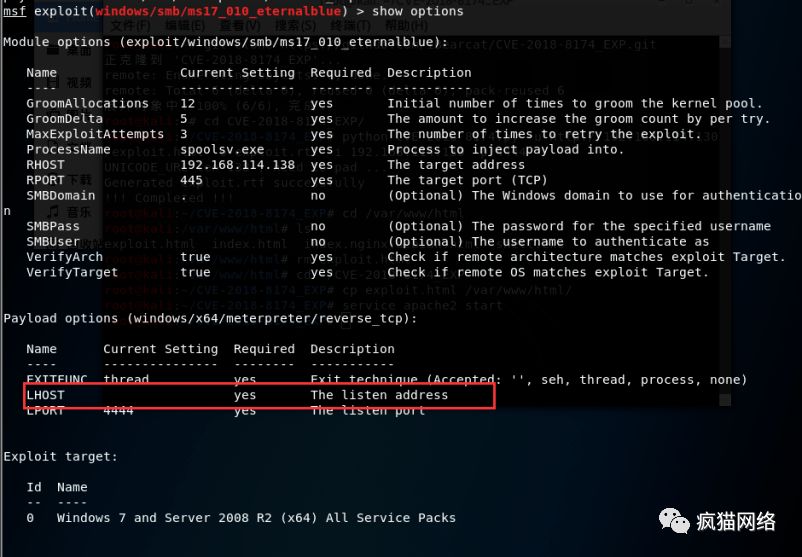Open the 查看(V) menu in background terminal
Image resolution: width=802 pixels, height=557 pixels.
pyautogui.click(x=239, y=26)
